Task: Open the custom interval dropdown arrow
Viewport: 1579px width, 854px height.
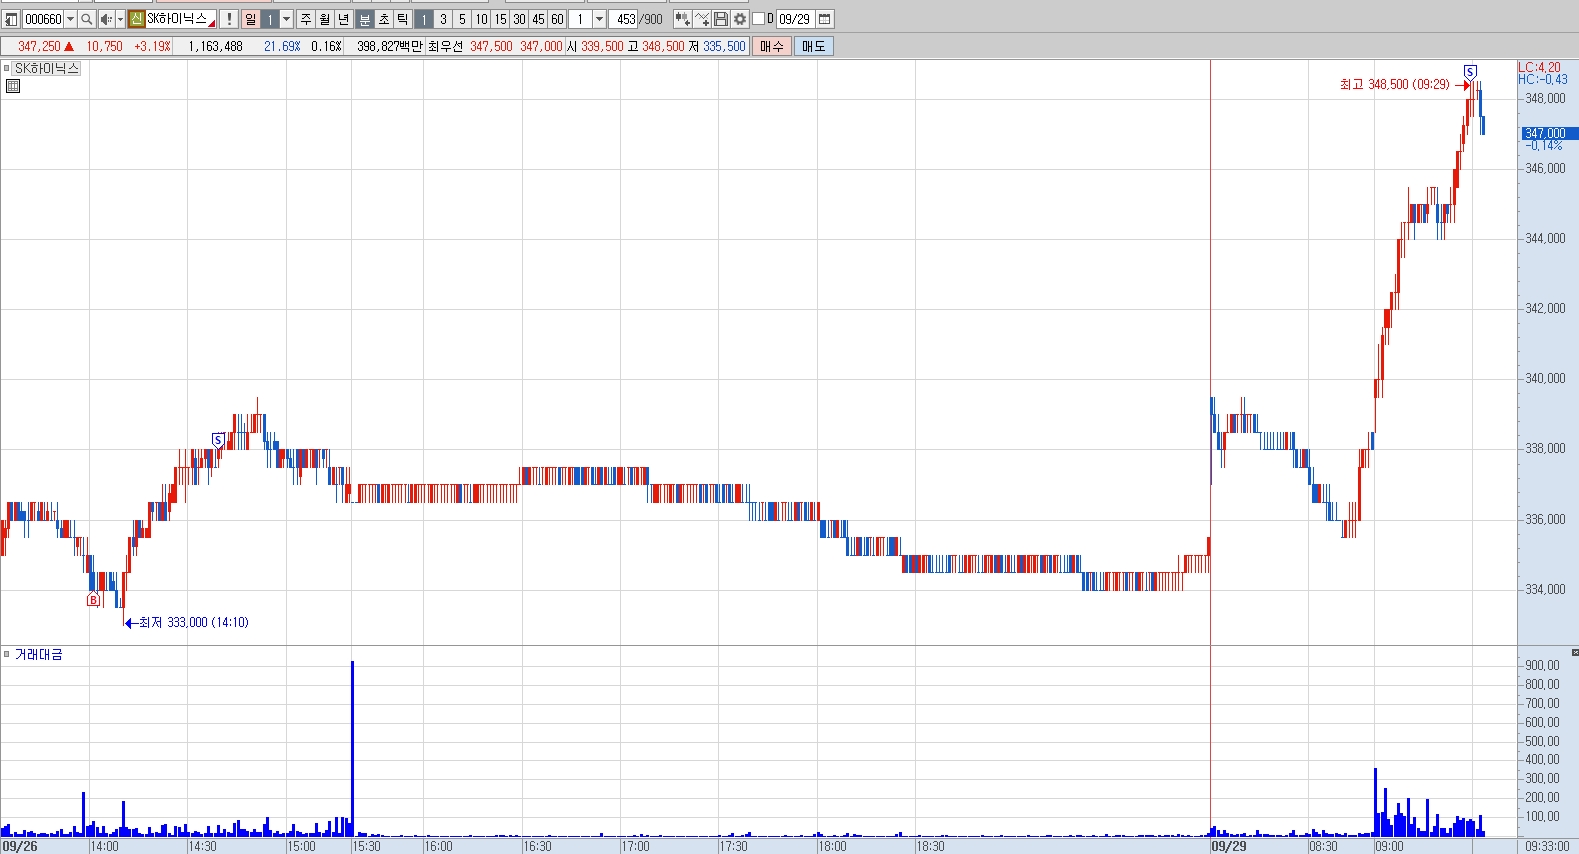Action: point(599,19)
